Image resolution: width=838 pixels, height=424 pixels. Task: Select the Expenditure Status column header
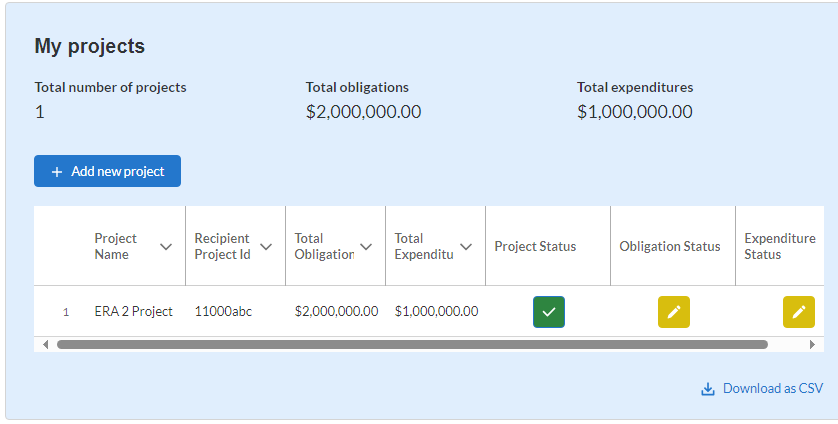click(779, 247)
